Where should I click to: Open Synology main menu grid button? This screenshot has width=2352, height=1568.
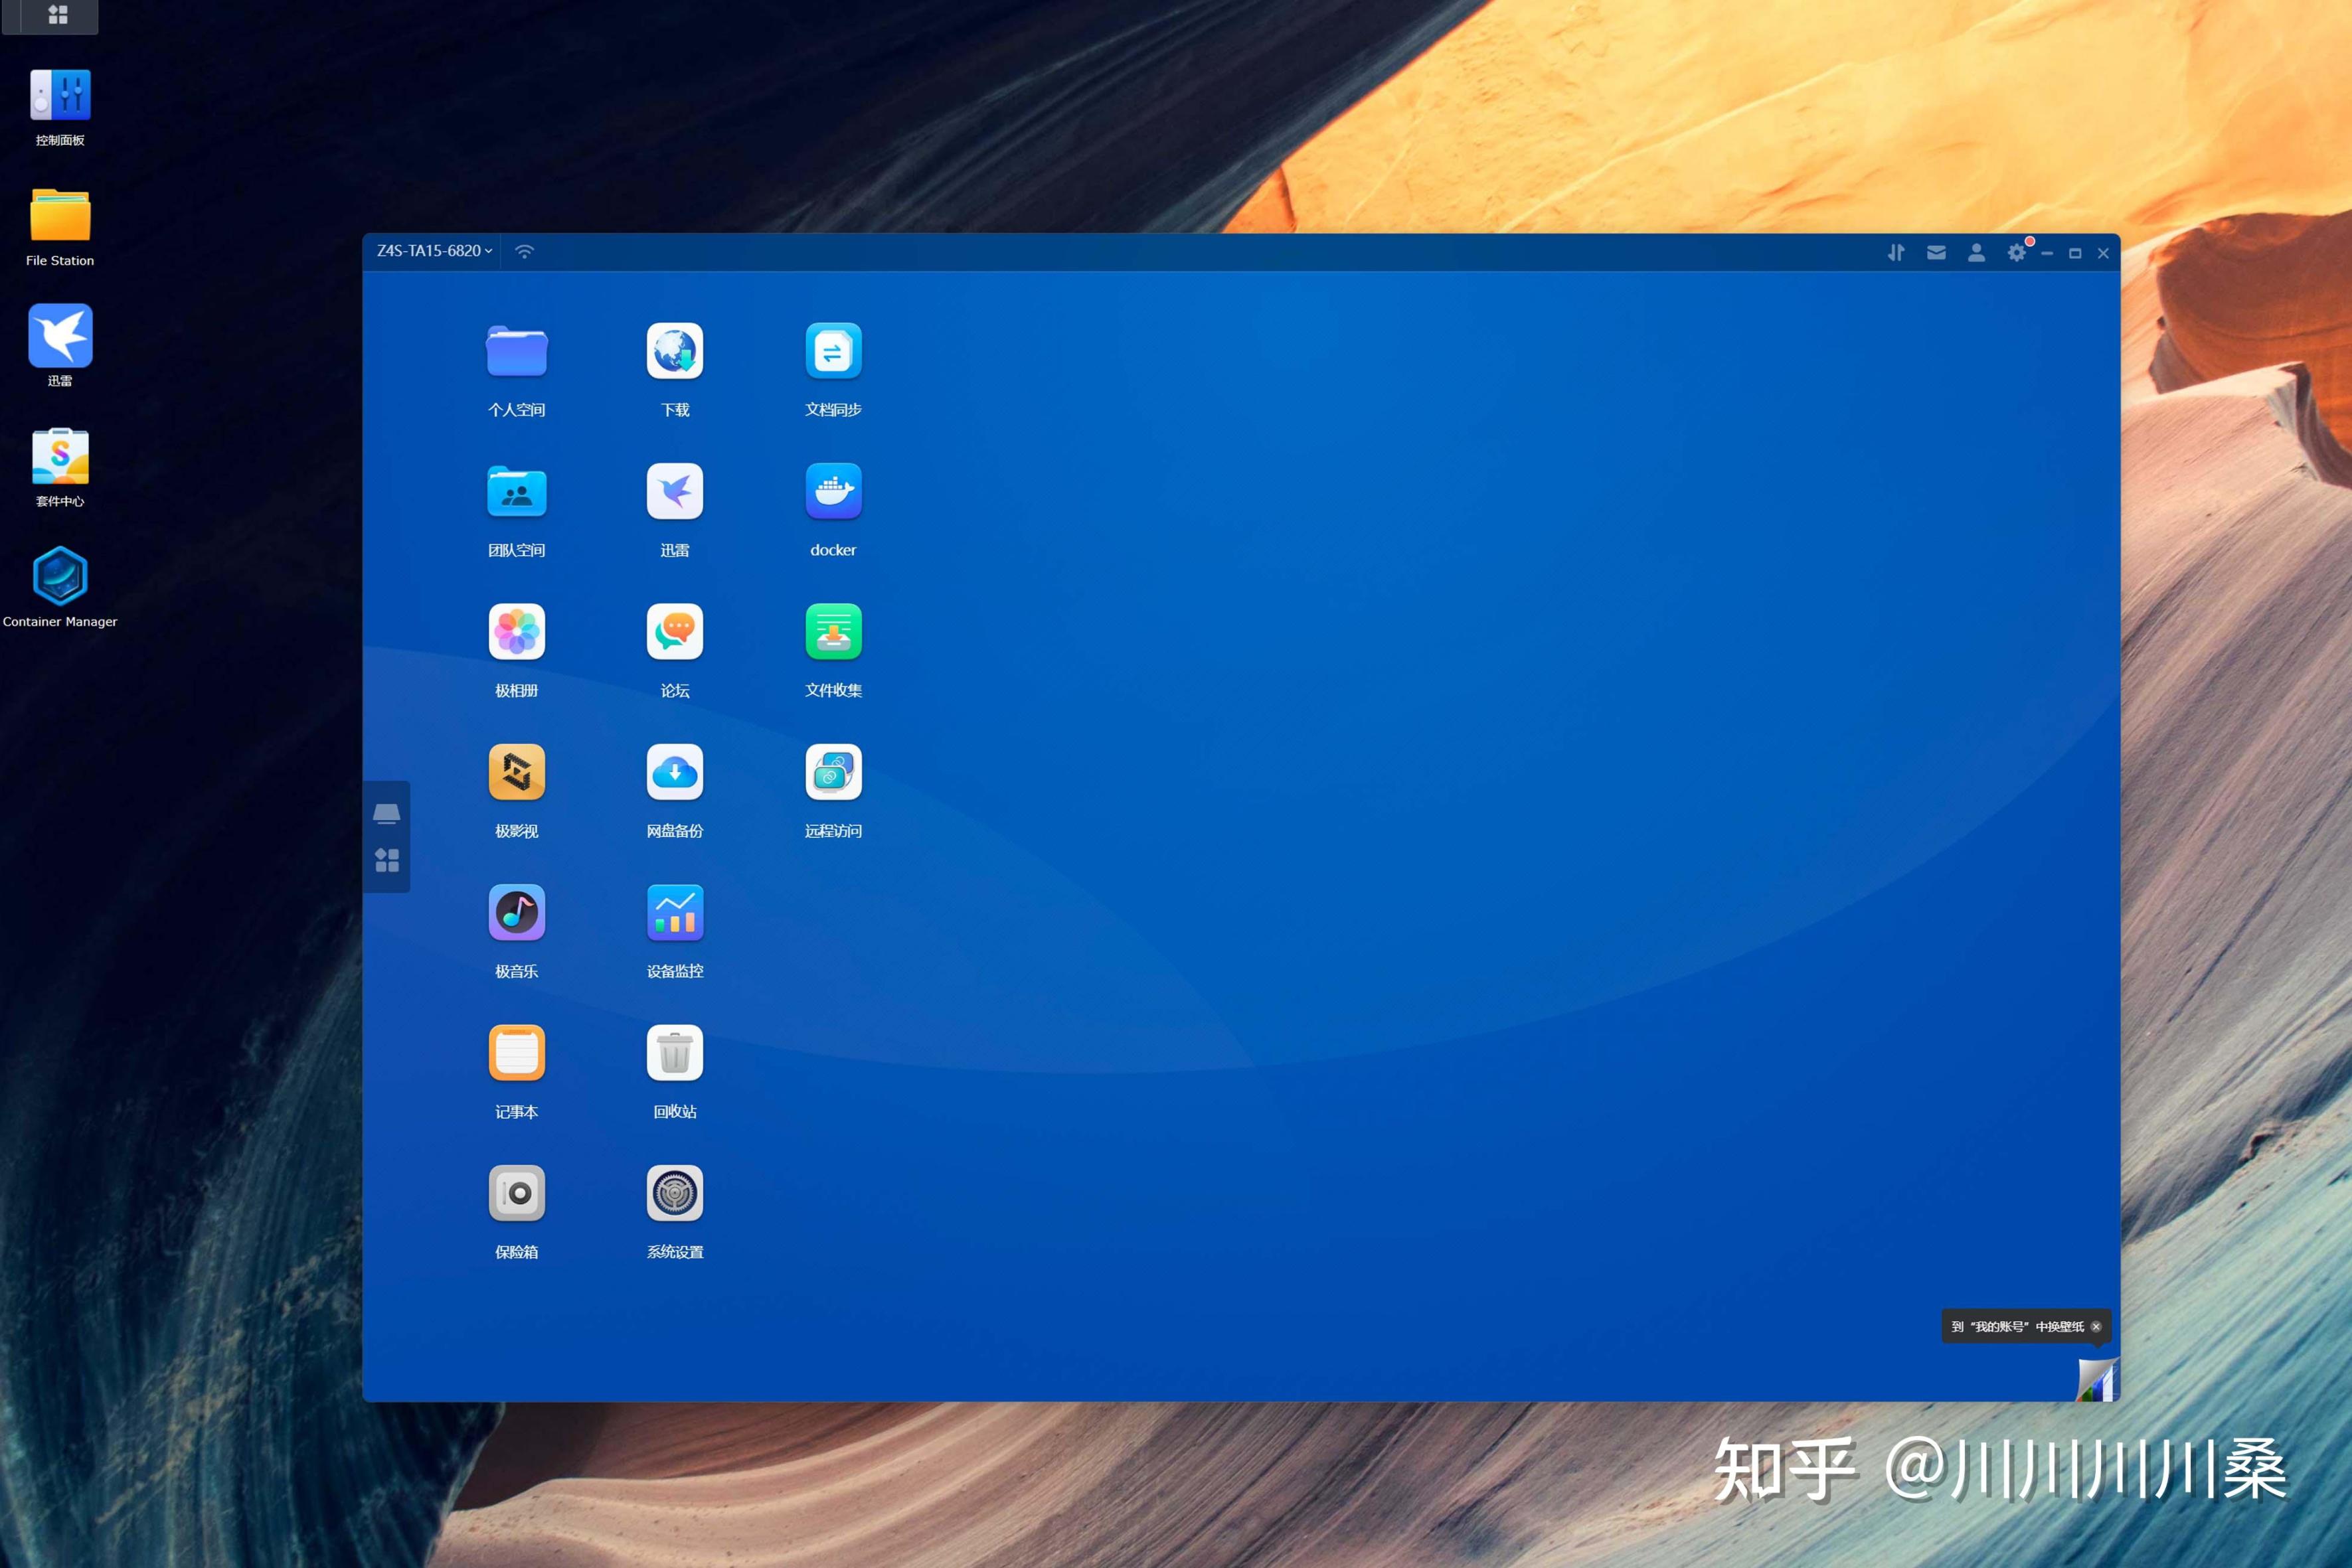pos(58,15)
